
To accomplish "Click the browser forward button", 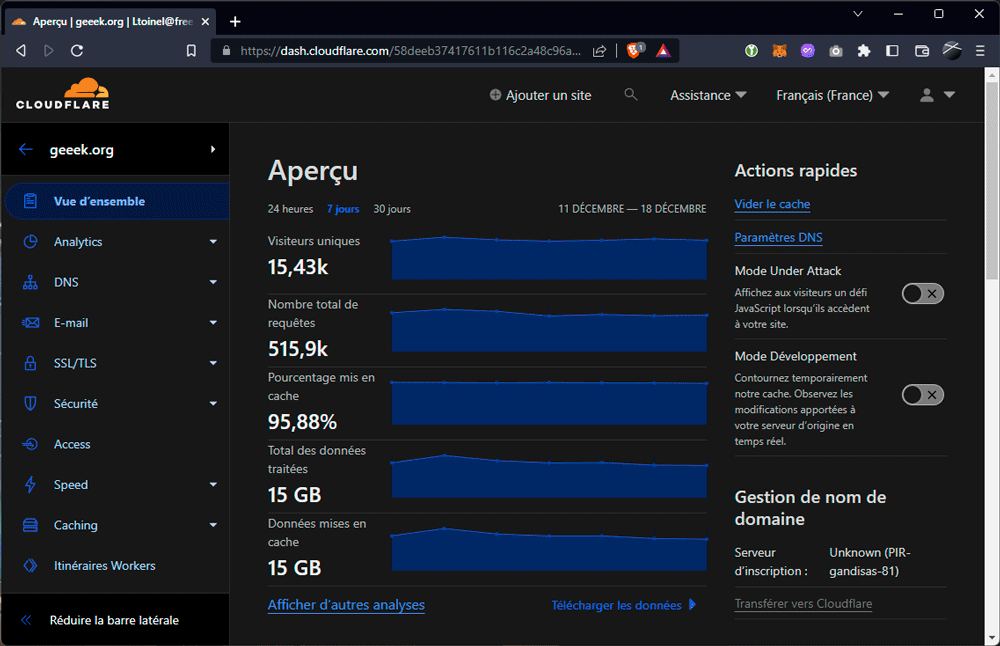I will 48,50.
